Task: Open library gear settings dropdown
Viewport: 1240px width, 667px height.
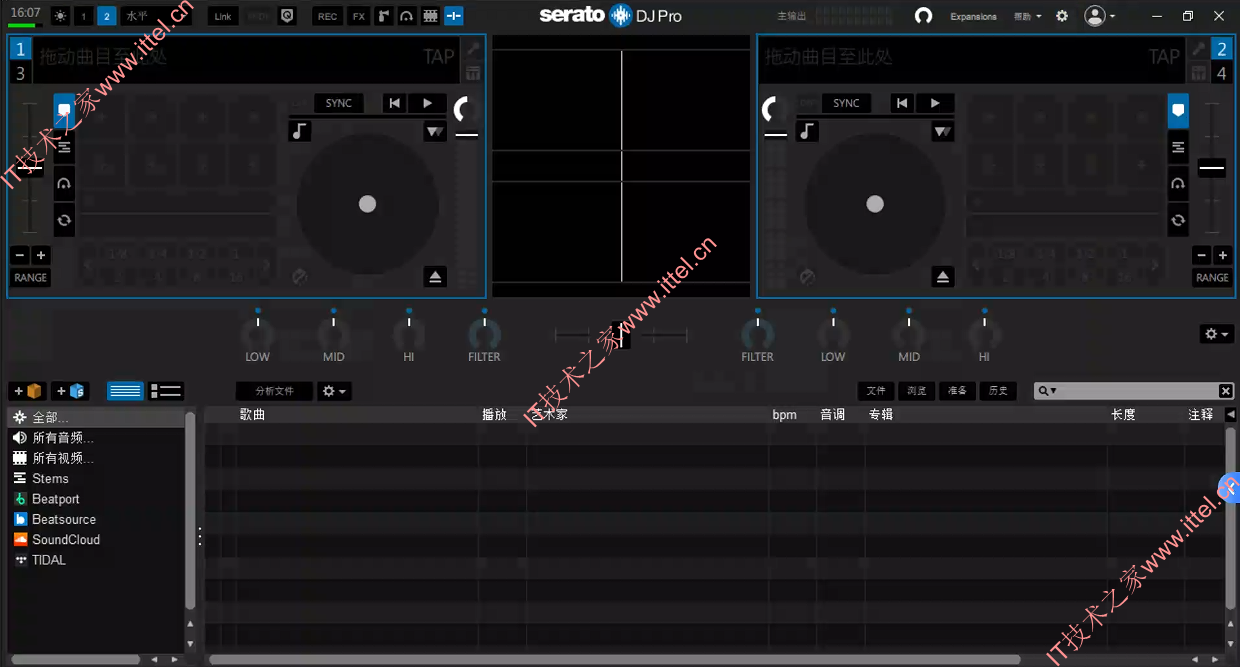Action: [x=335, y=391]
